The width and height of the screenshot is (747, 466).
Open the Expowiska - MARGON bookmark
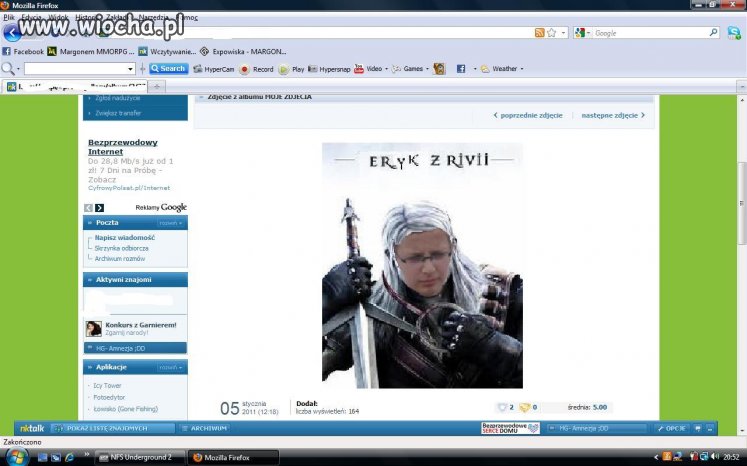point(243,51)
